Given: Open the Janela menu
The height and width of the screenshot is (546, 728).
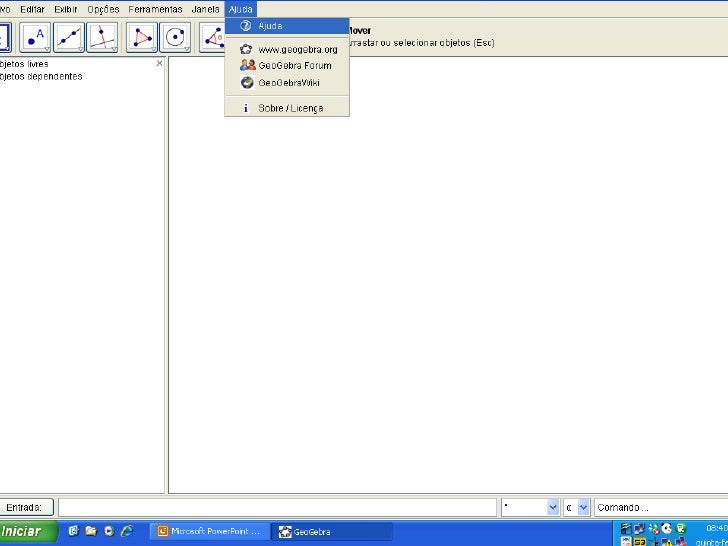Looking at the screenshot, I should point(205,9).
